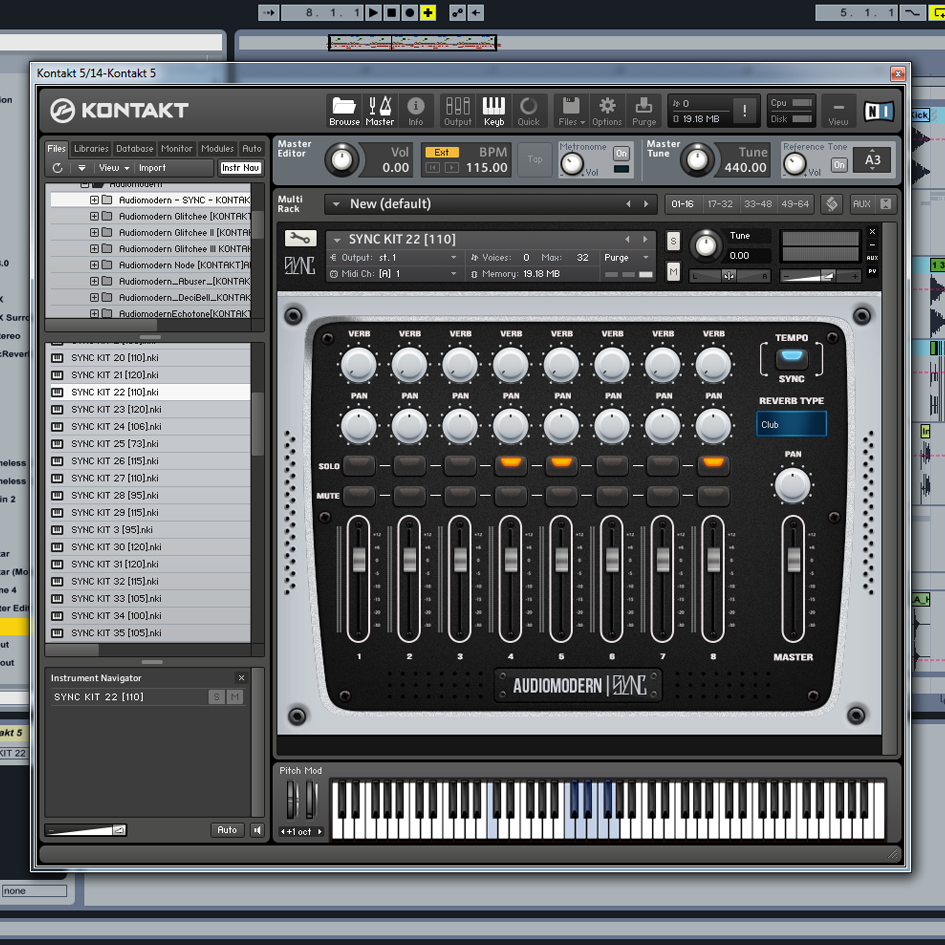Close the Instrument Navigator pane
This screenshot has width=945, height=945.
(241, 677)
